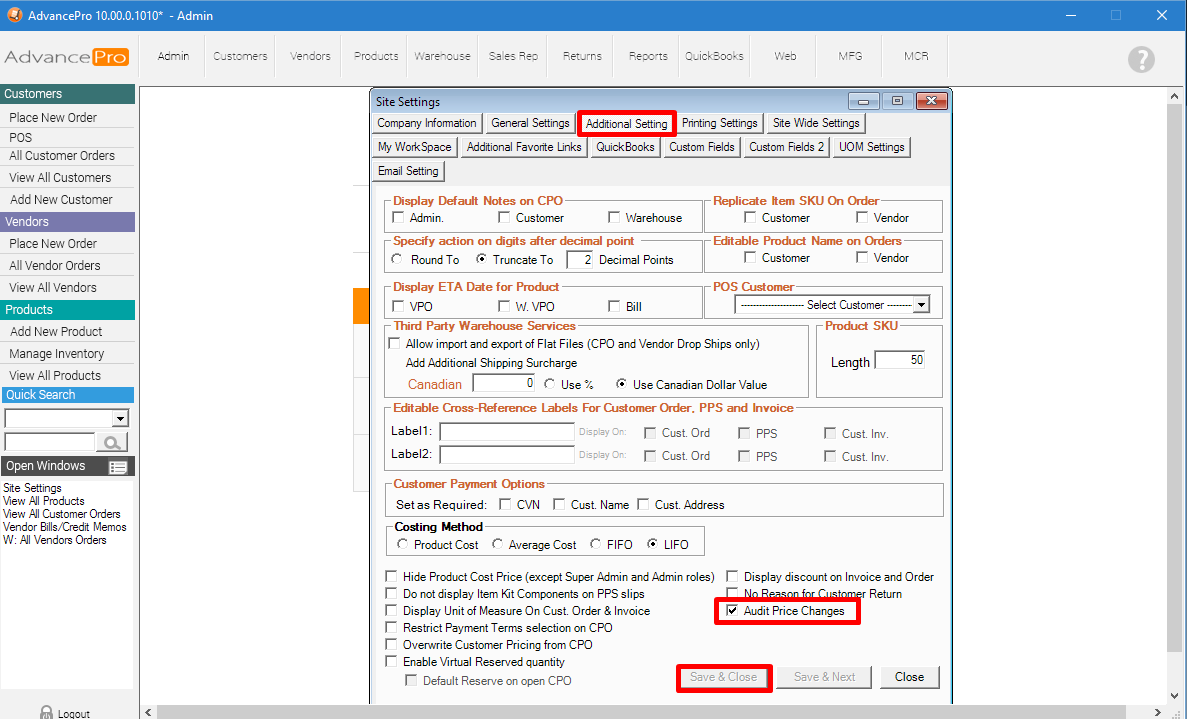1187x719 pixels.
Task: Close Site Settings using red X icon
Action: click(930, 101)
